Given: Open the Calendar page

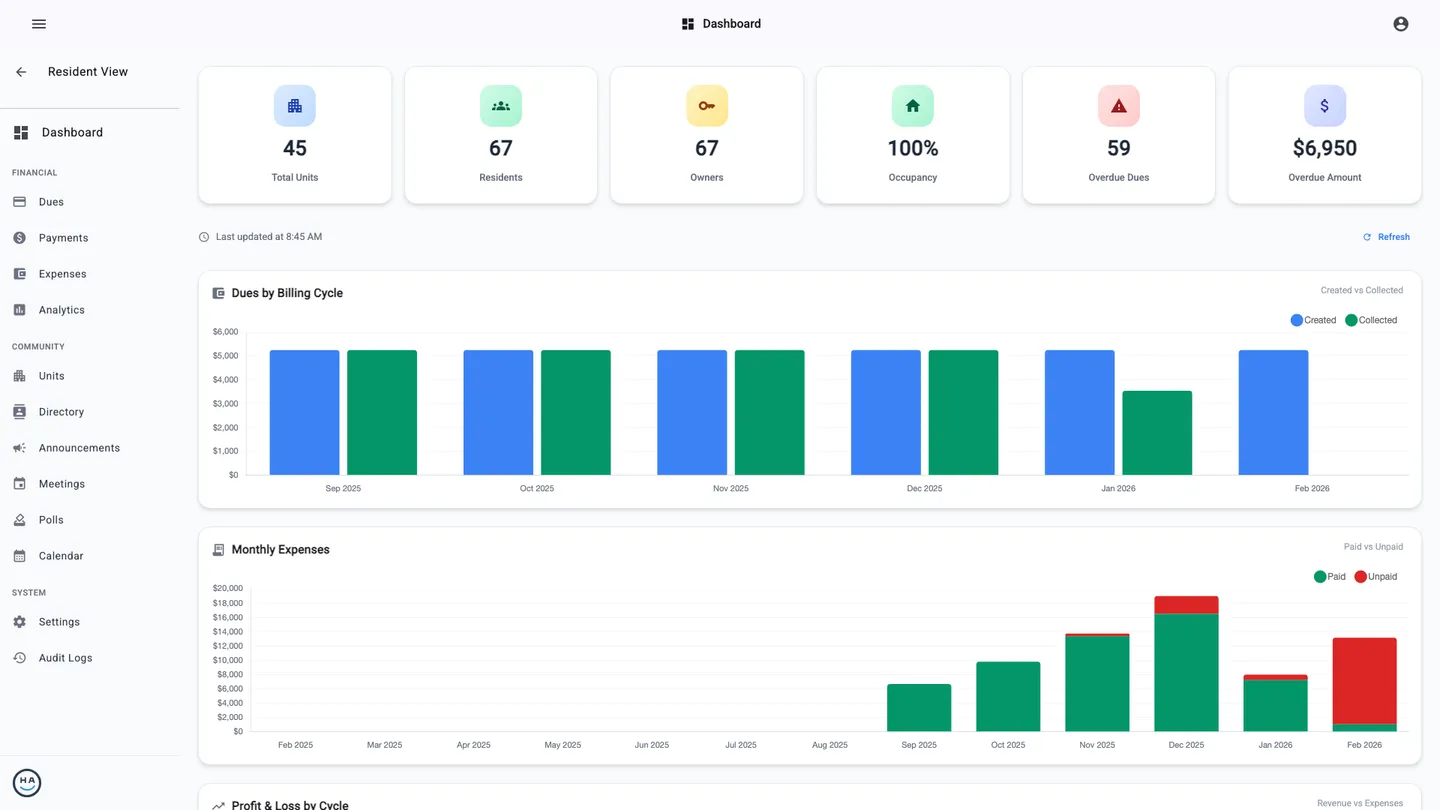Looking at the screenshot, I should (x=90, y=556).
